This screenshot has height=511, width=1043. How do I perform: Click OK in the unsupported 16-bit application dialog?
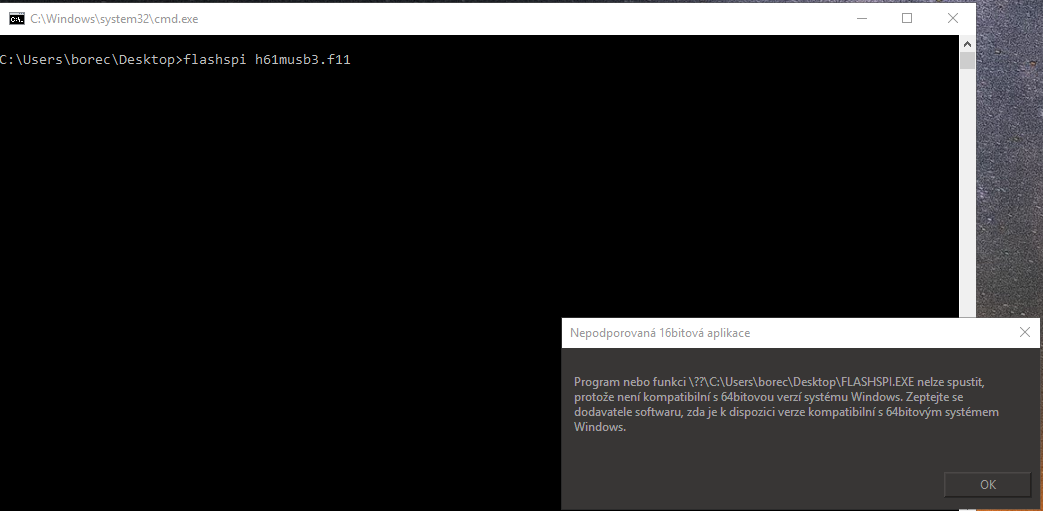point(987,484)
